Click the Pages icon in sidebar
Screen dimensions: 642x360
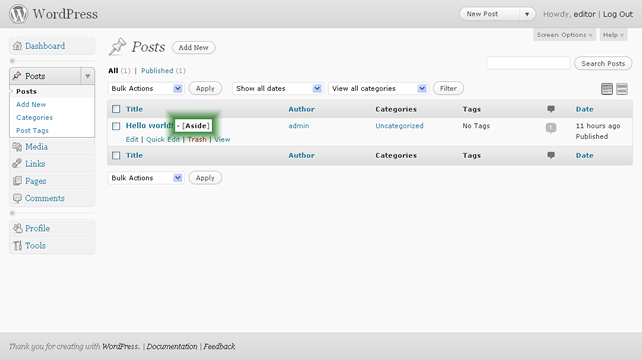coord(17,181)
